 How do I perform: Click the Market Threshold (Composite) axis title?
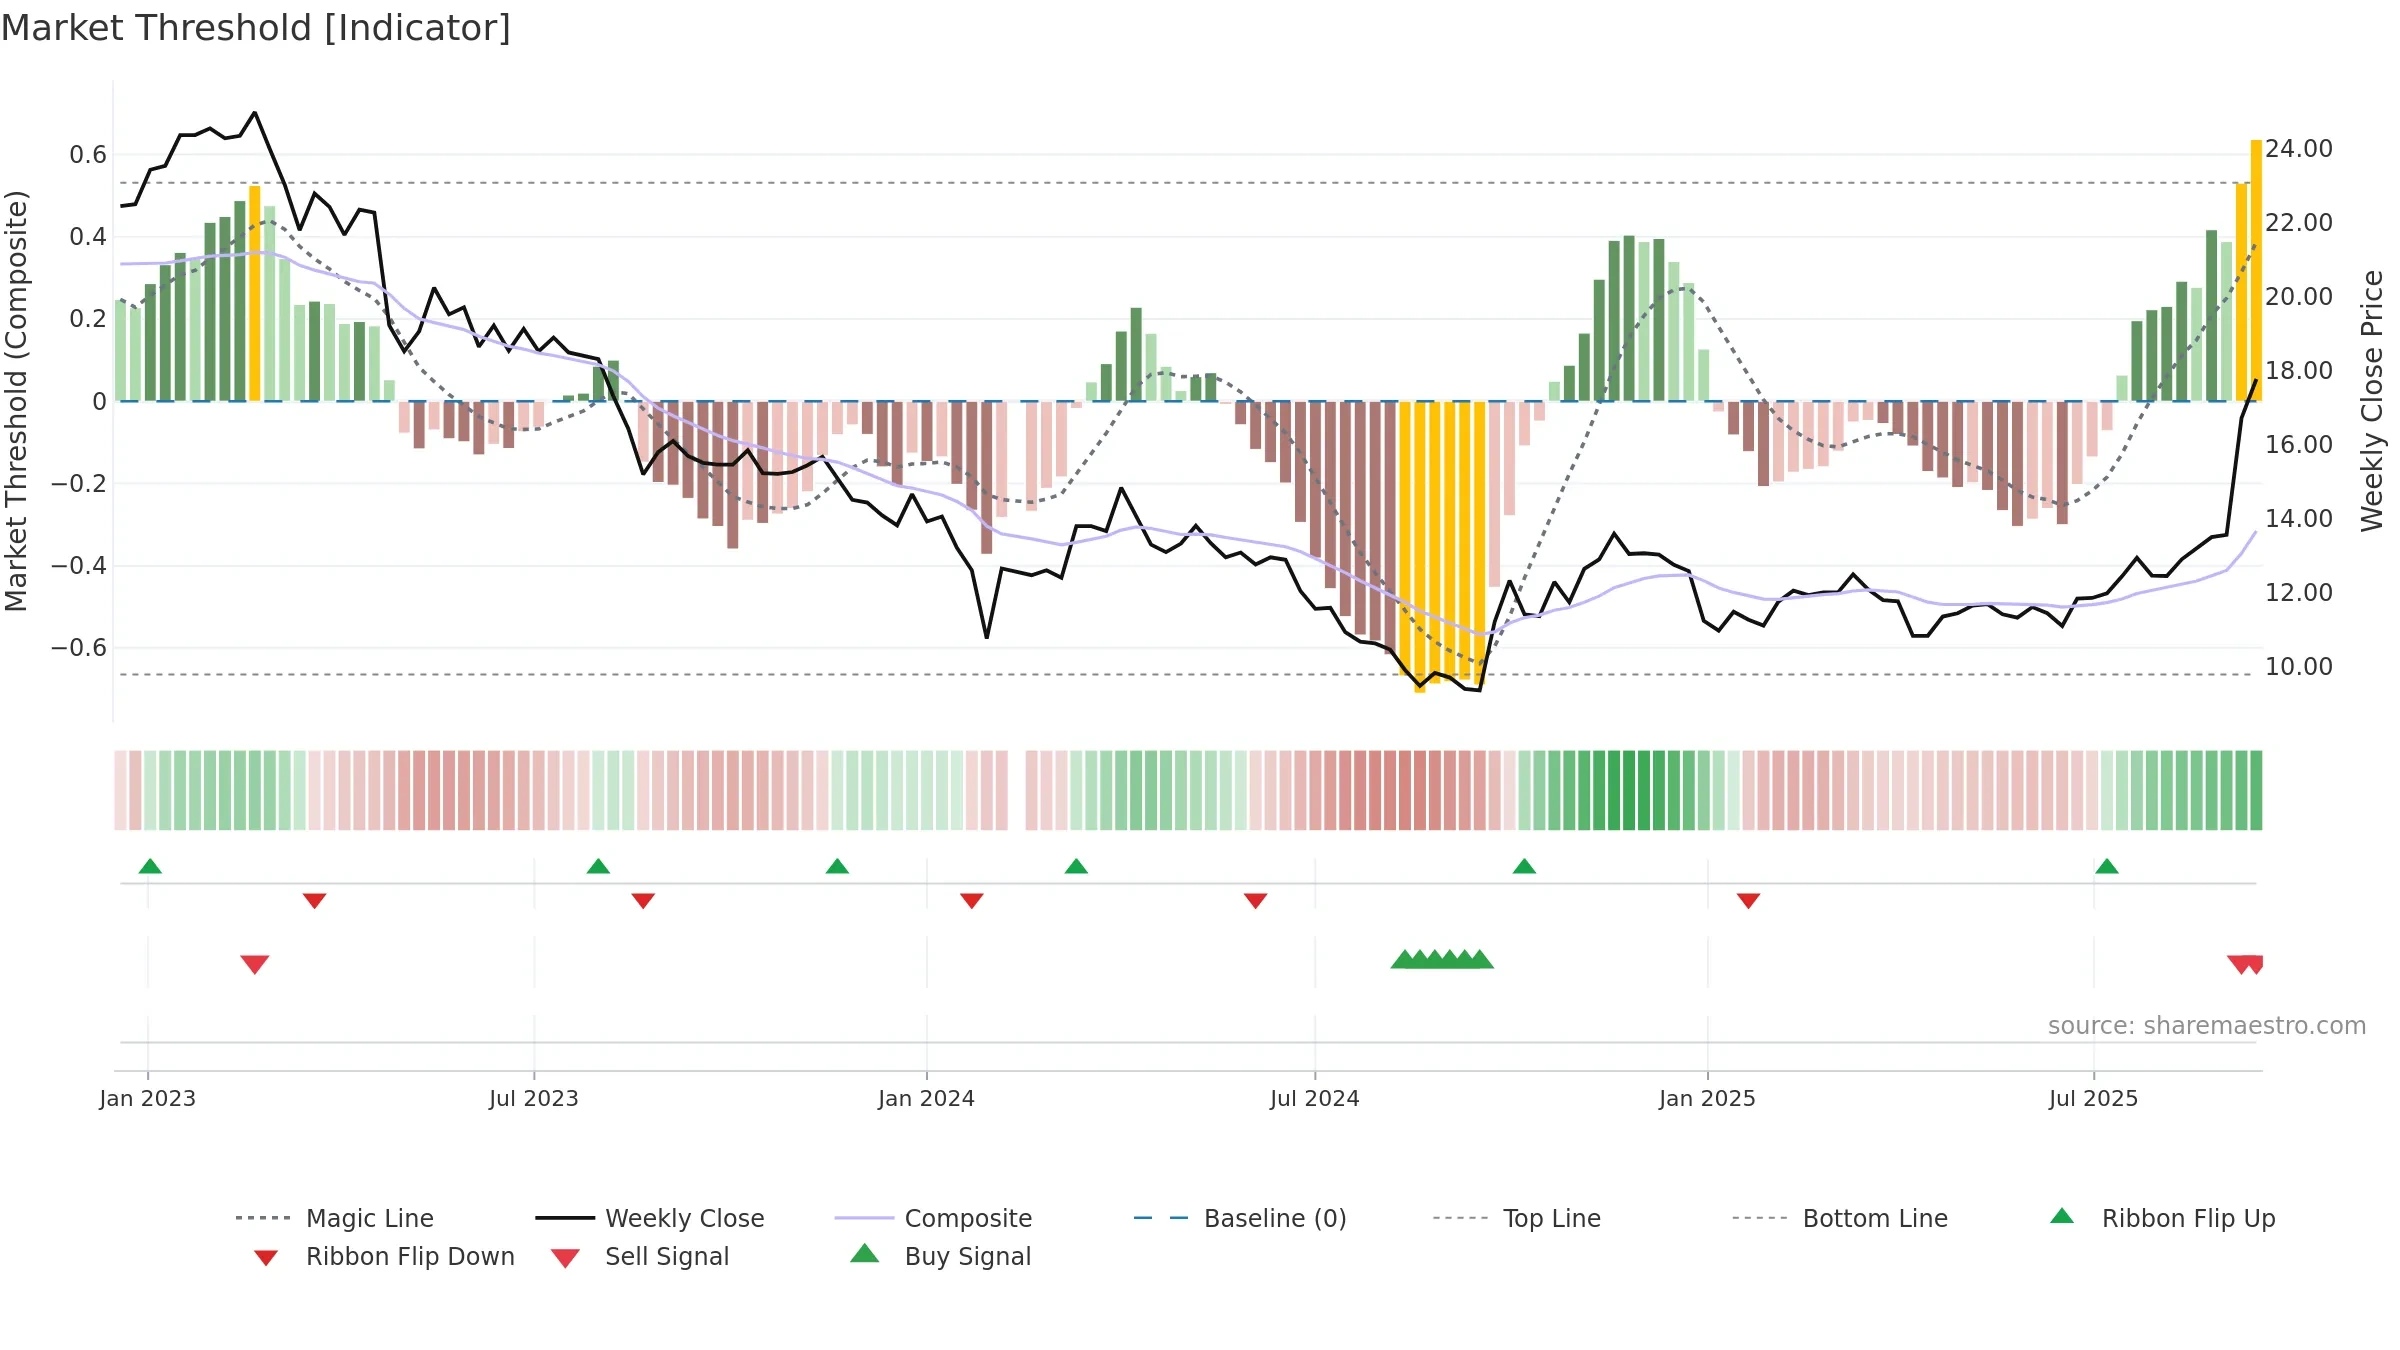click(16, 400)
